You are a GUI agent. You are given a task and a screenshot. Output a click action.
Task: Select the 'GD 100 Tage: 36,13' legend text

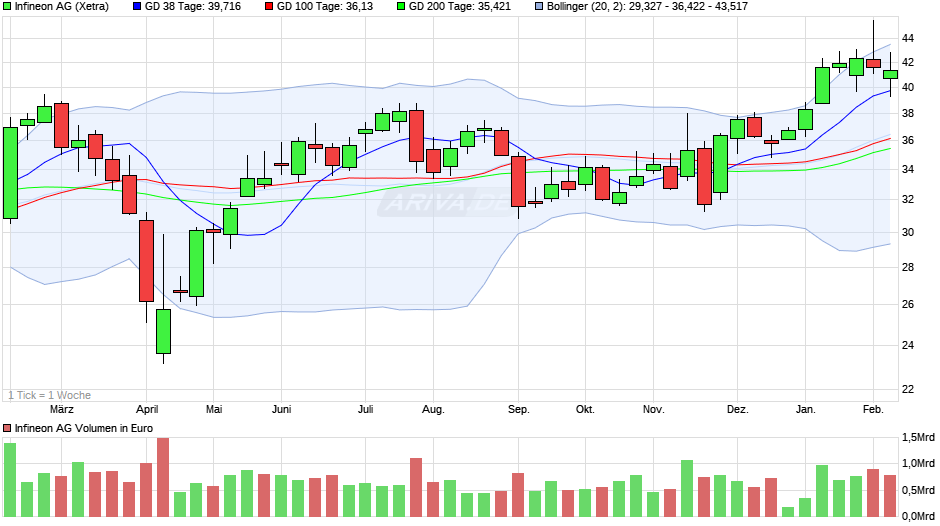point(325,7)
